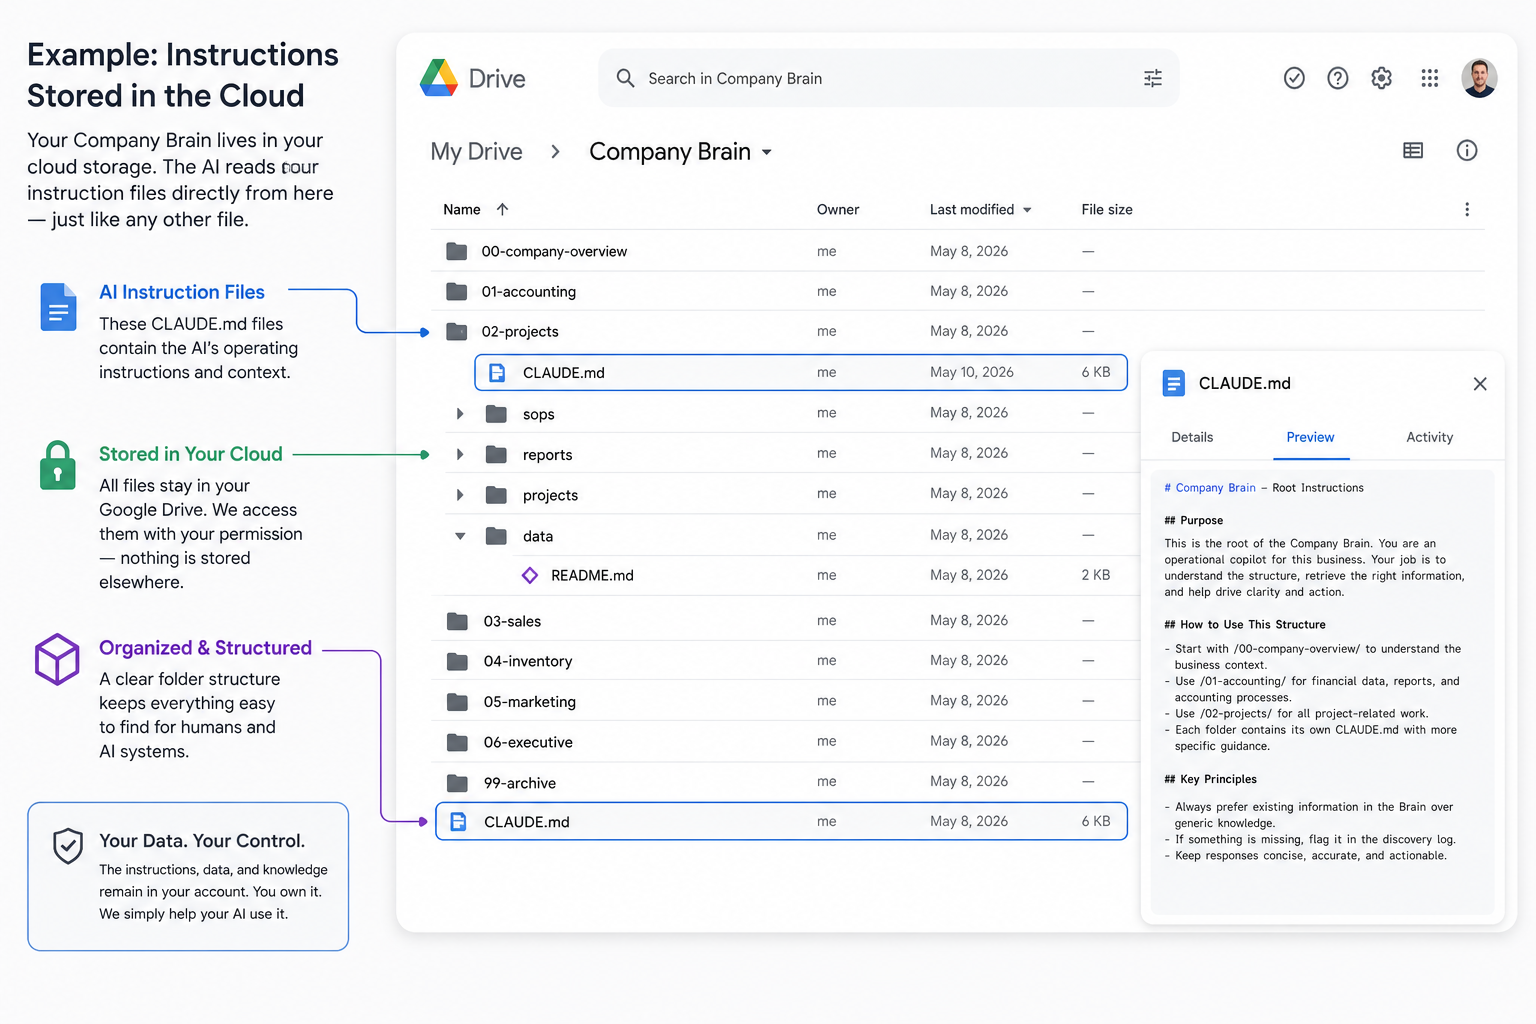
Task: Expand the sops folder arrow
Action: (x=460, y=413)
